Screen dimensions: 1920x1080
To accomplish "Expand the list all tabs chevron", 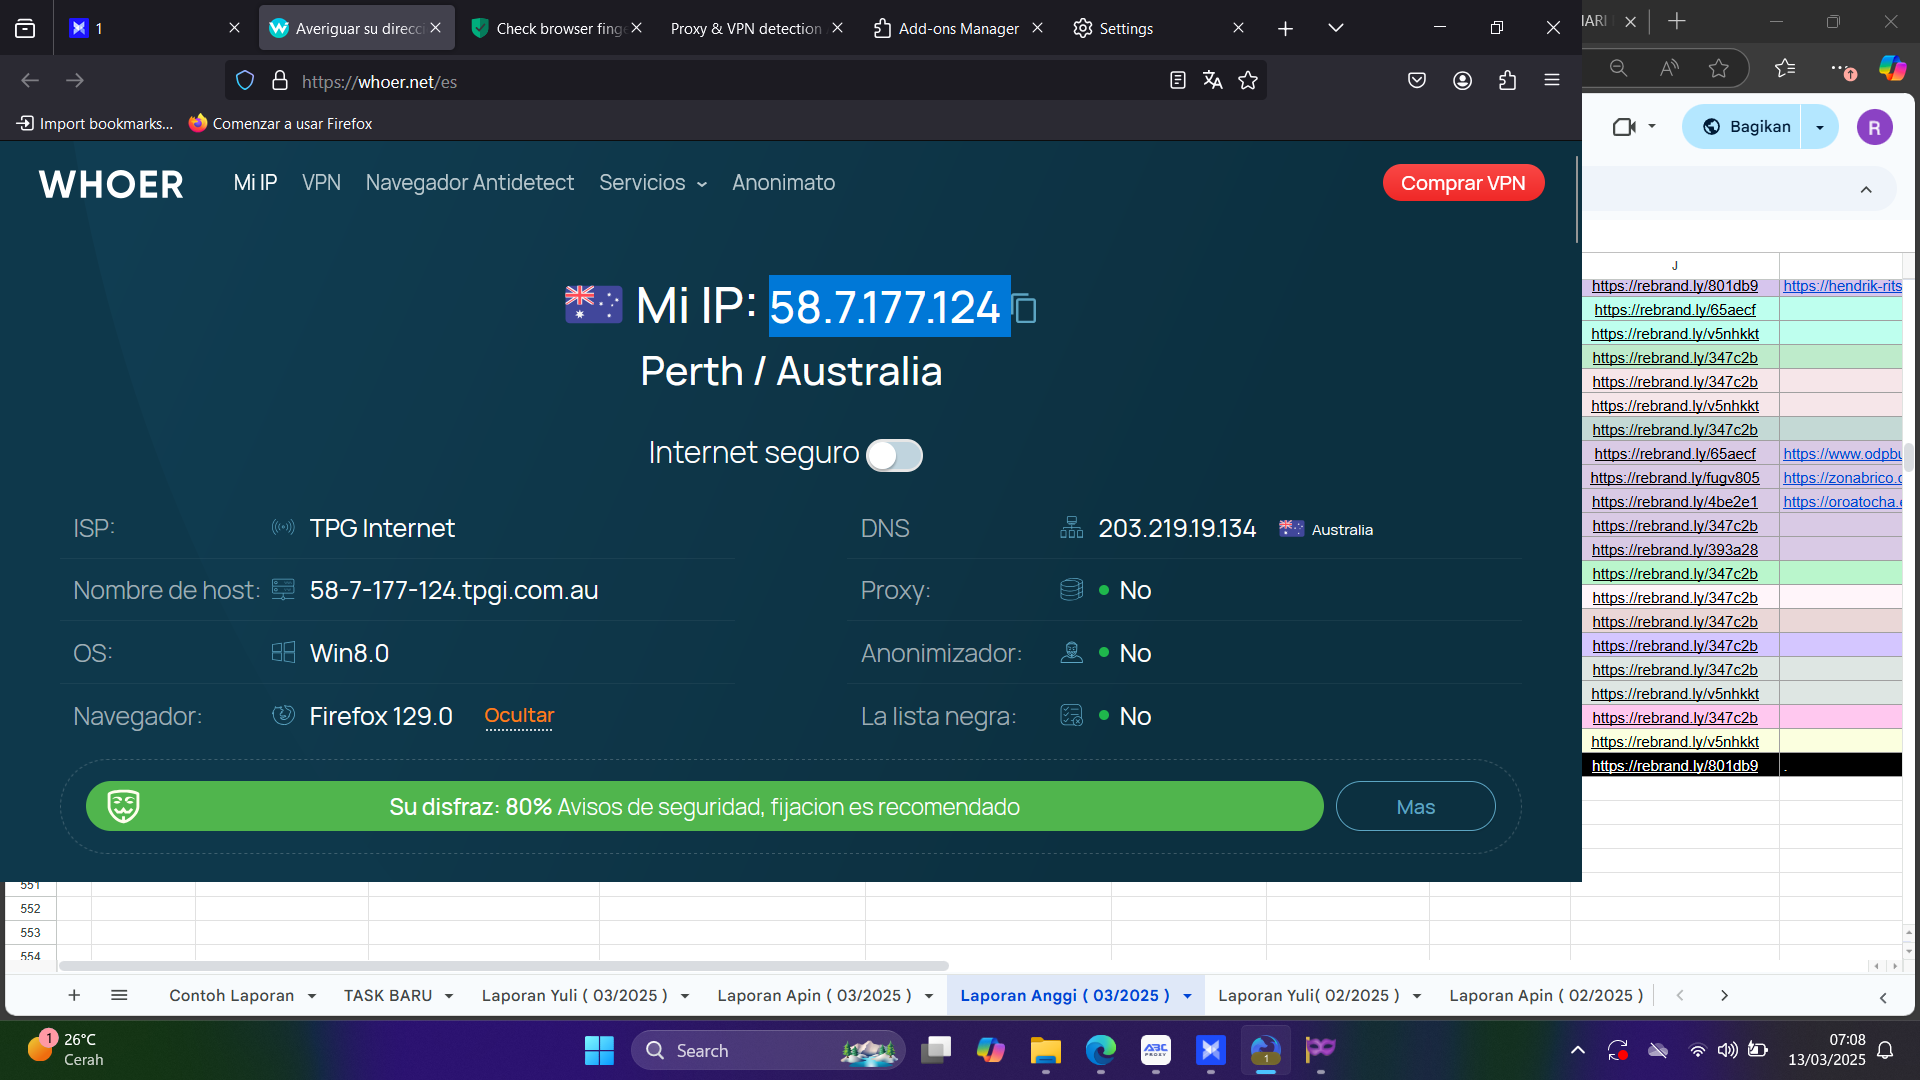I will coord(1336,28).
